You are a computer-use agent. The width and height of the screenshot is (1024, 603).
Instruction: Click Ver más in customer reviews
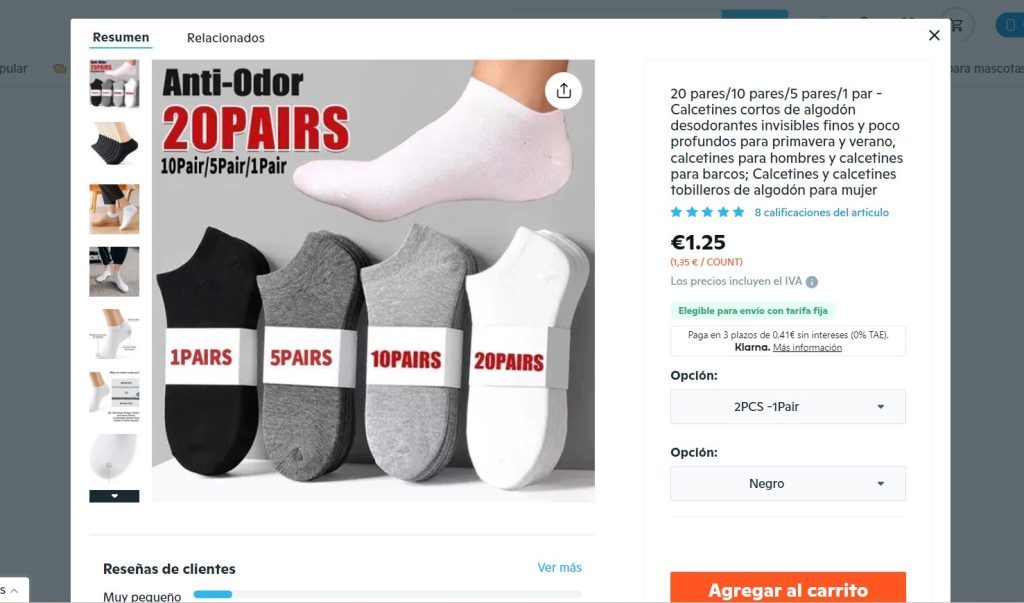559,568
